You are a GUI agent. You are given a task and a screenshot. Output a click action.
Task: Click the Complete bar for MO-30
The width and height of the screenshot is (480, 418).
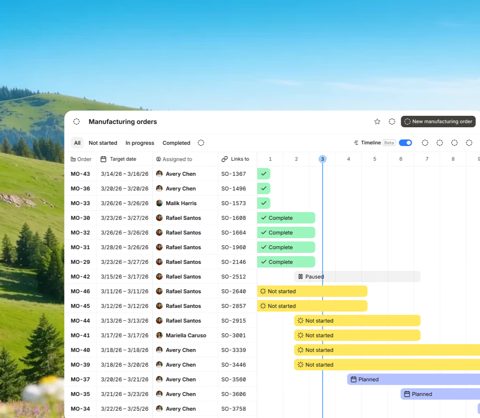click(x=286, y=218)
